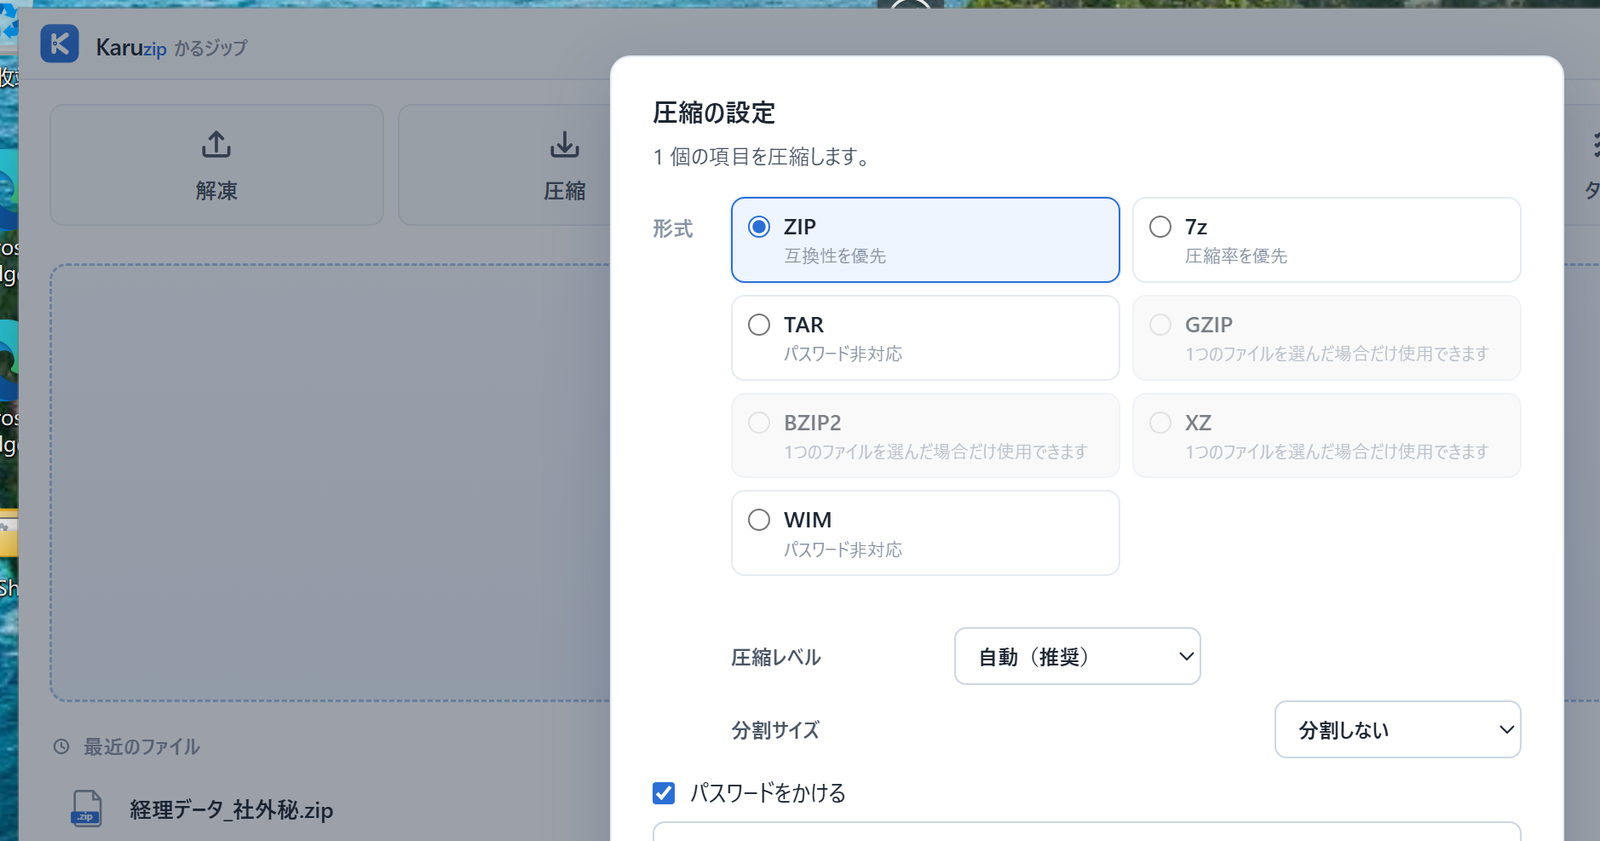Screen dimensions: 1600x841
Task: Open the 分割サイズ dropdown
Action: pos(1397,729)
